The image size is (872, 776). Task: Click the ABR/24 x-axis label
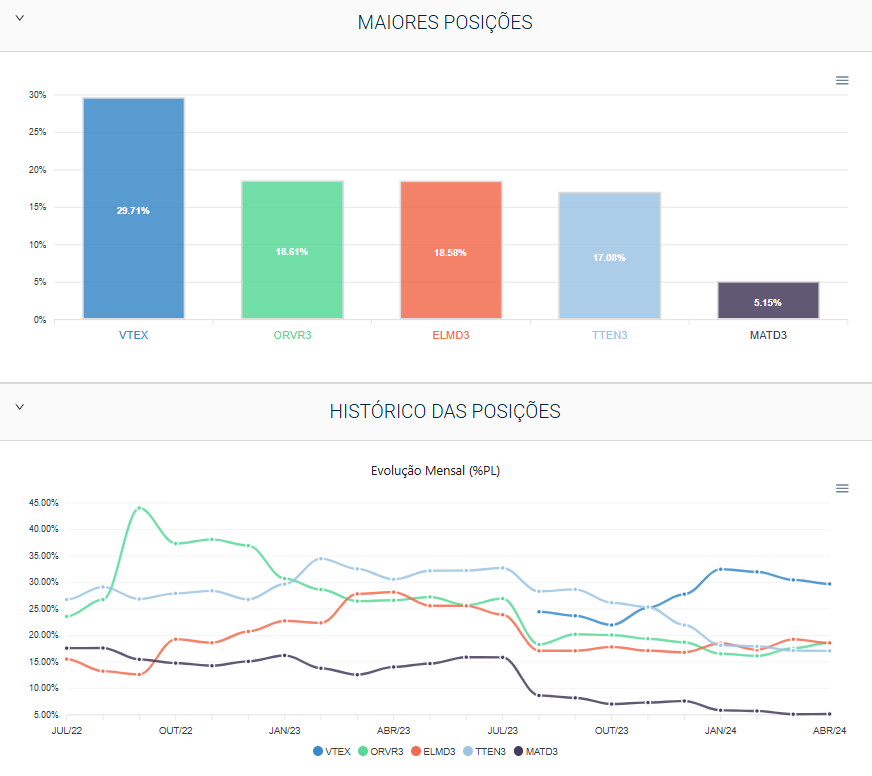829,731
